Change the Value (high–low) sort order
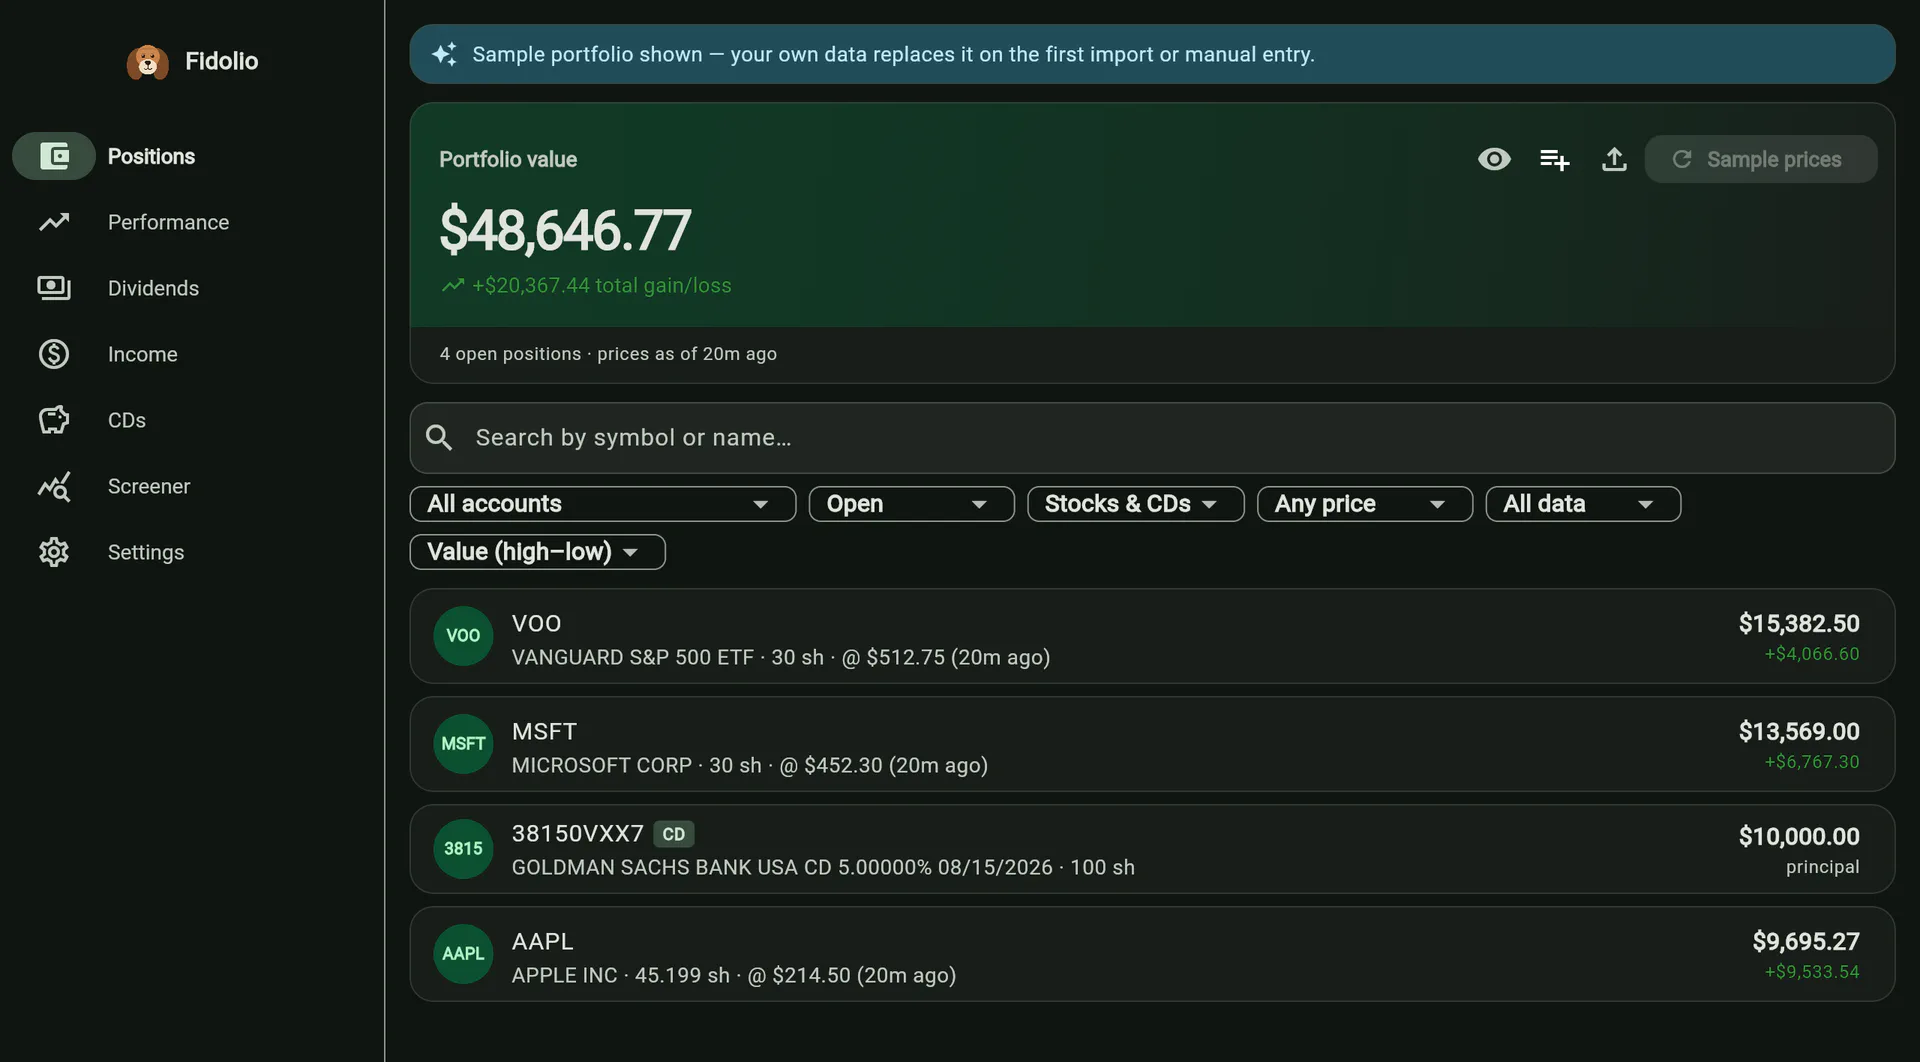1920x1062 pixels. [x=538, y=552]
